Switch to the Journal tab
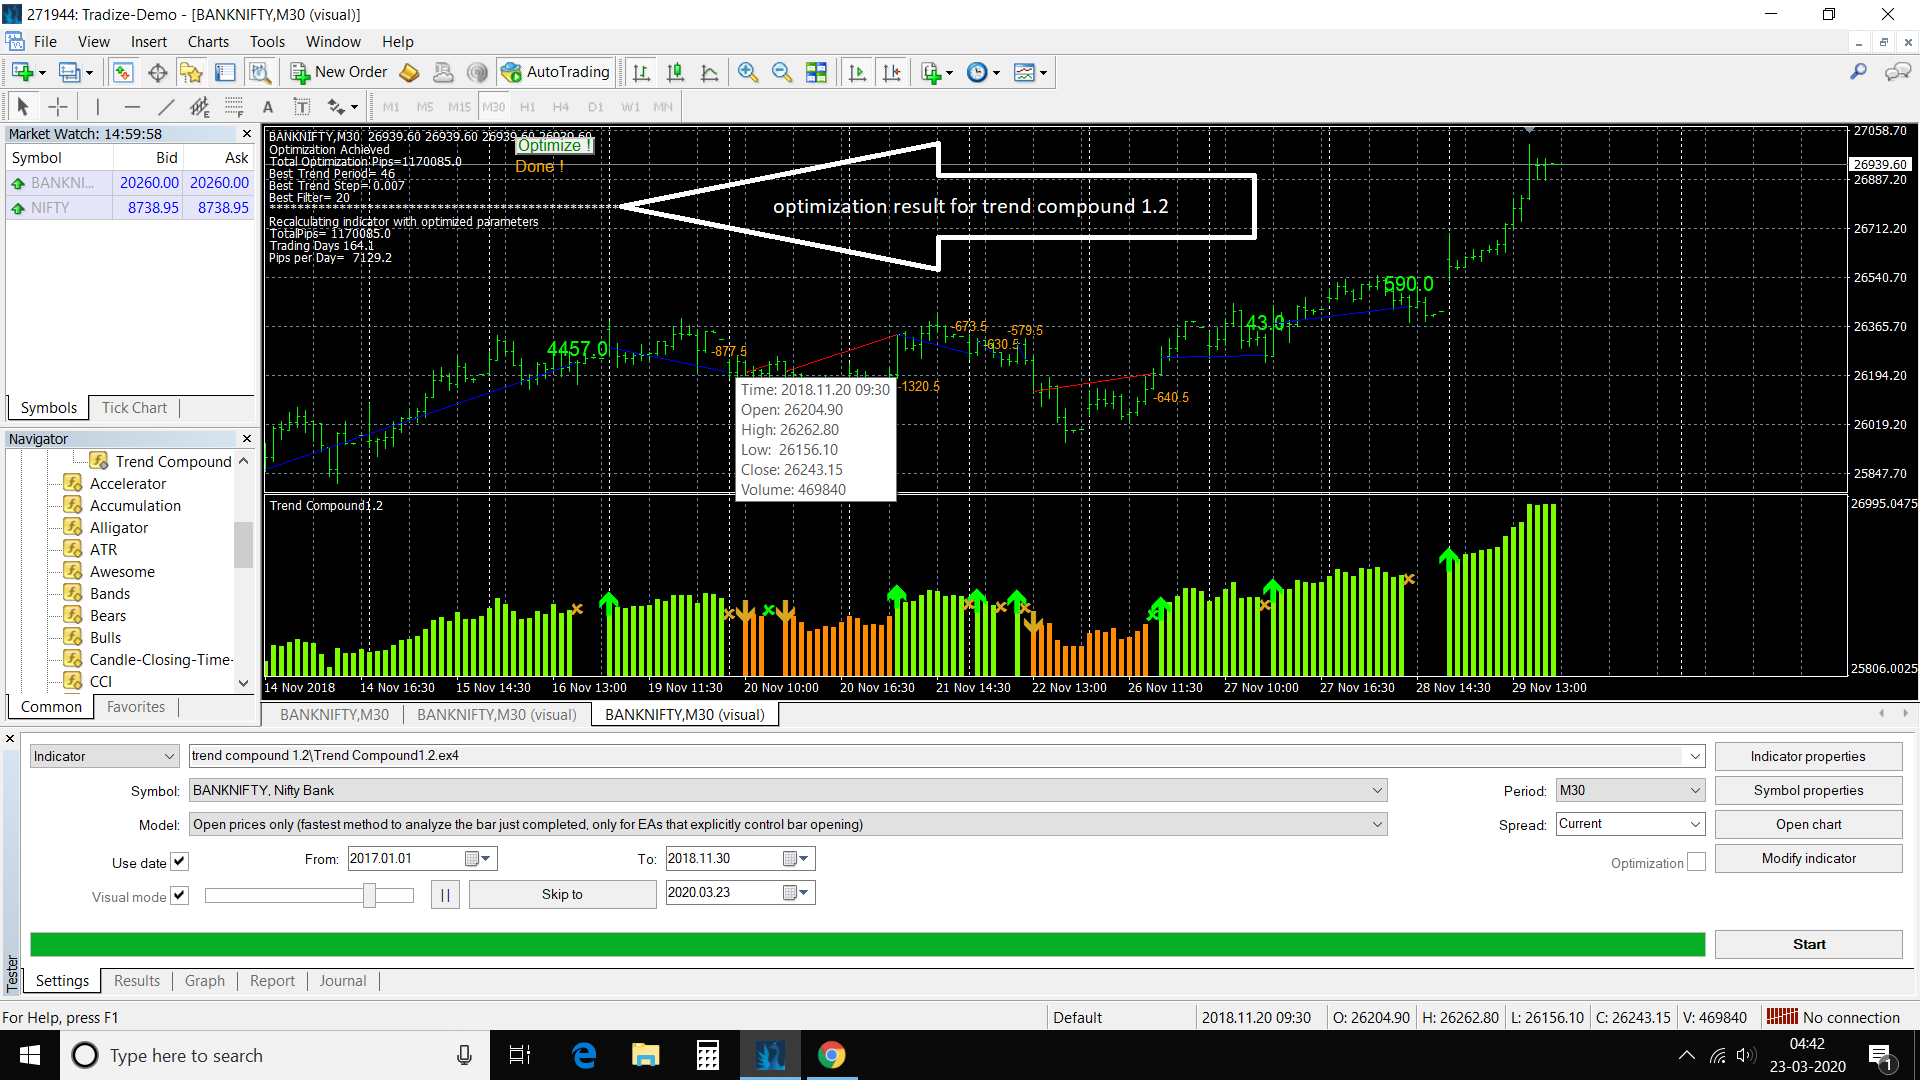Screen dimensions: 1920x1080 pyautogui.click(x=342, y=981)
